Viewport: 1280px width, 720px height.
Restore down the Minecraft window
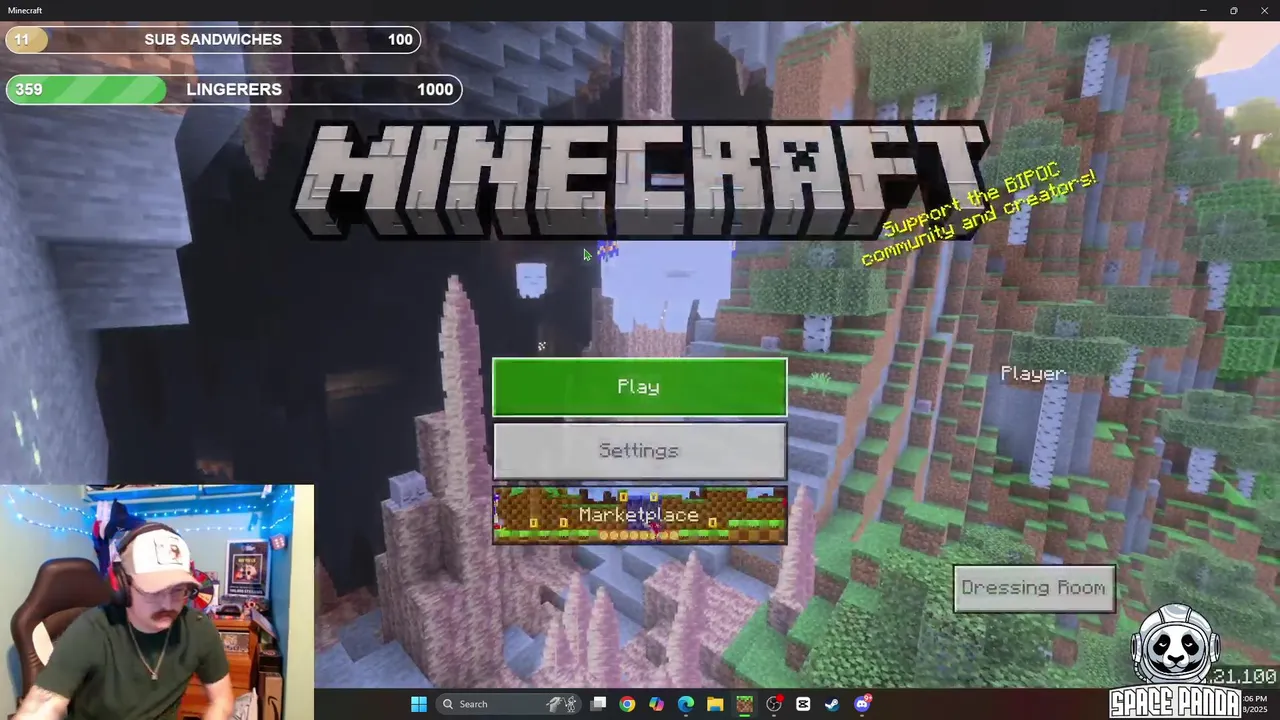click(x=1233, y=10)
